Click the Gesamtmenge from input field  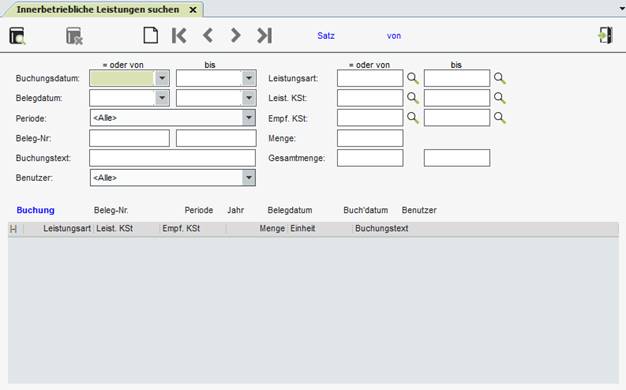(x=370, y=158)
